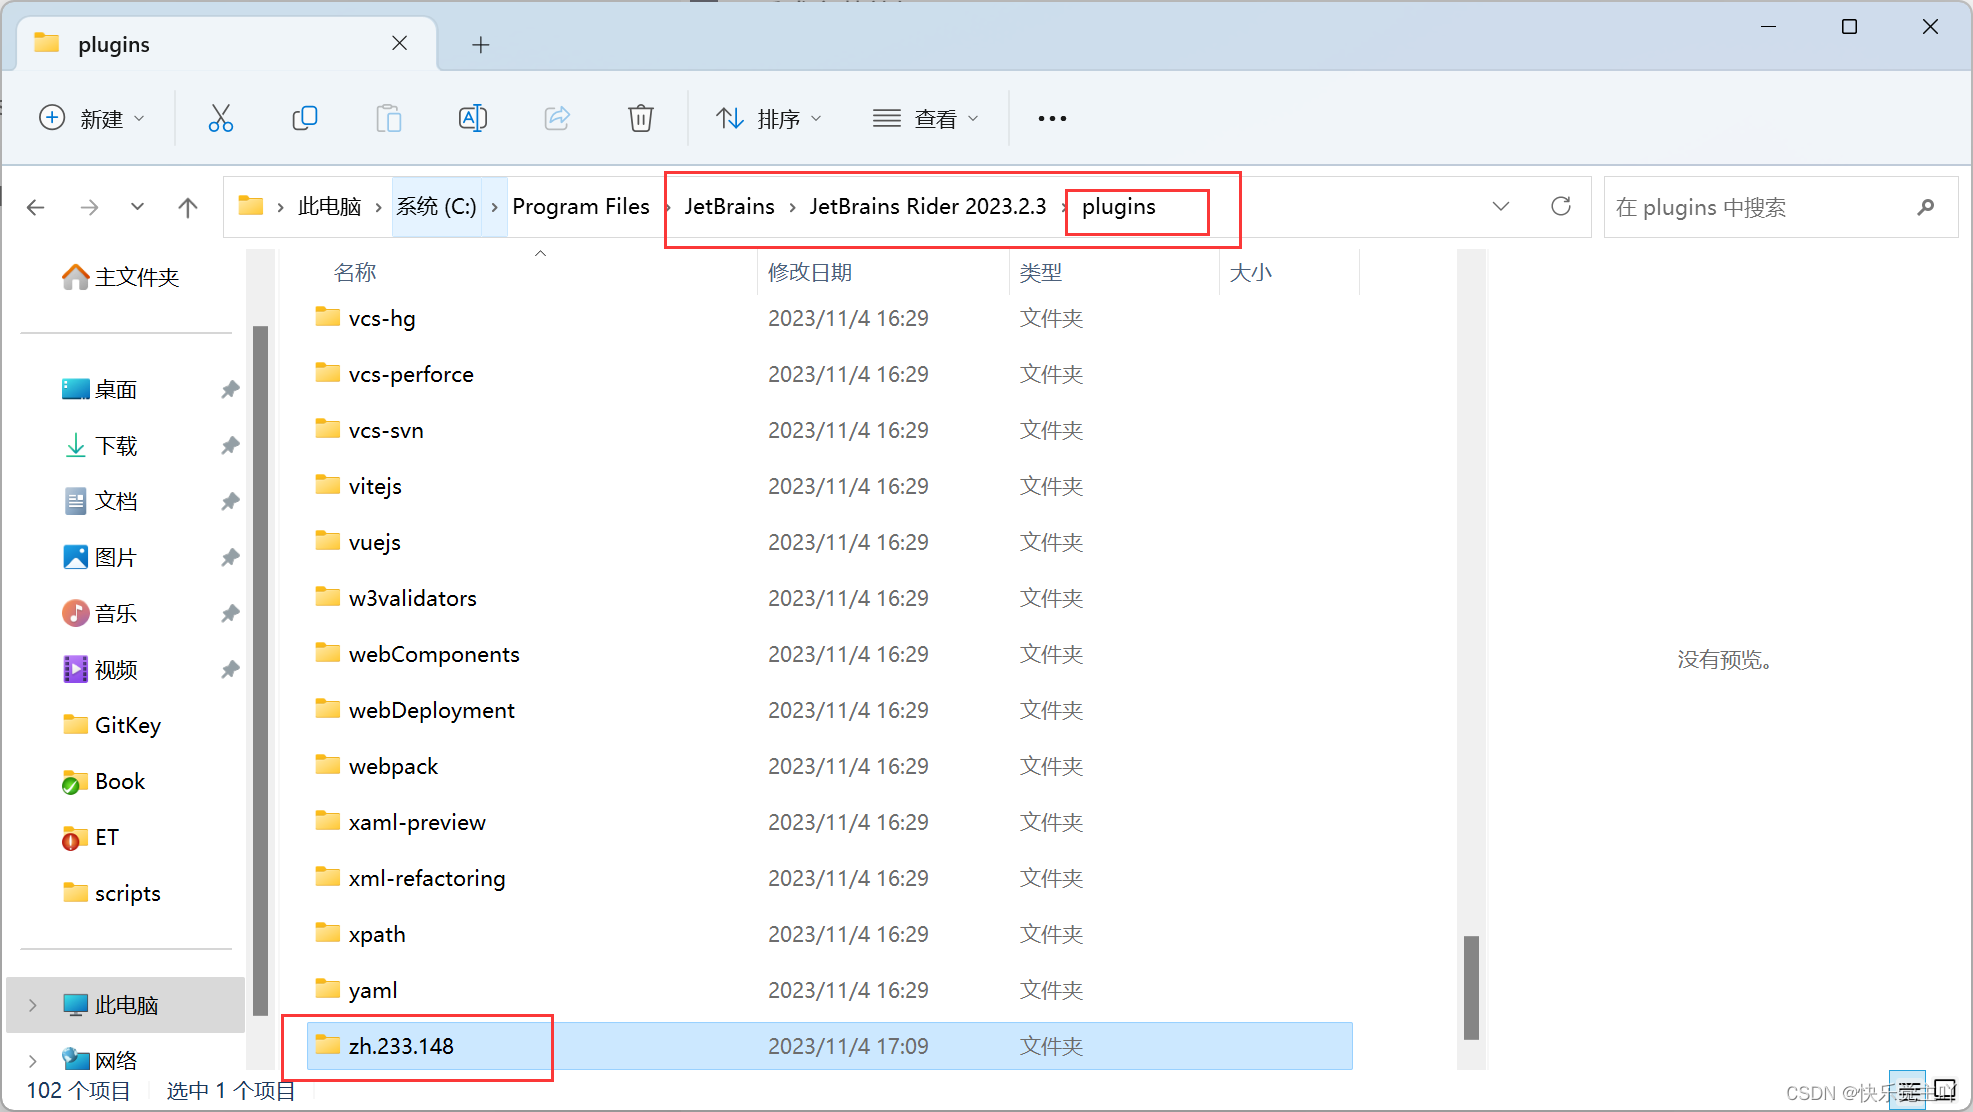Unpin 图片 from quick access
Viewport: 1973px width, 1112px height.
point(230,557)
